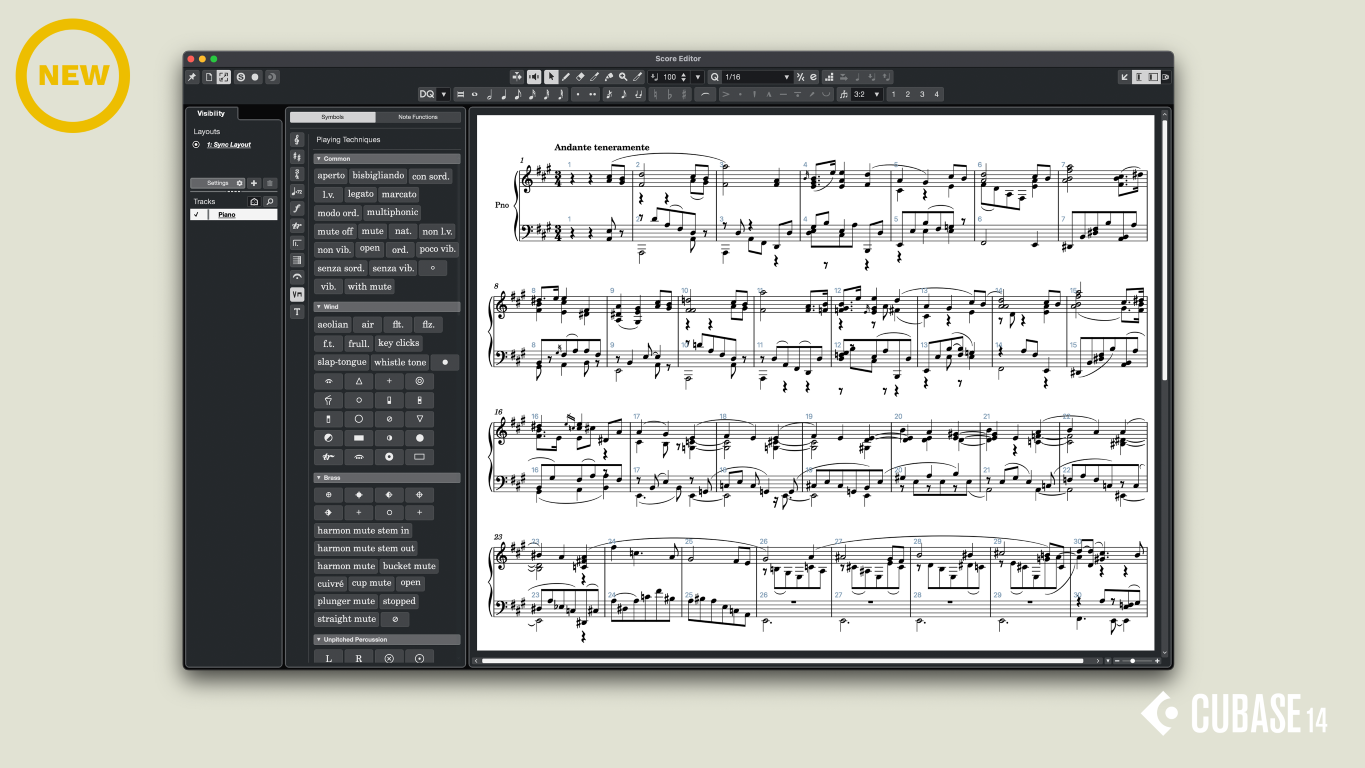Toggle the dotted note modifier

(578, 94)
